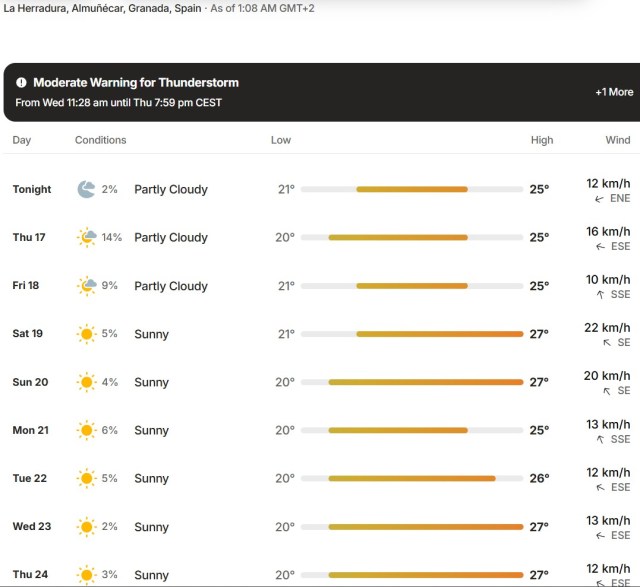Click the Thu 24 temperature range bar
640x587 pixels.
[x=412, y=575]
